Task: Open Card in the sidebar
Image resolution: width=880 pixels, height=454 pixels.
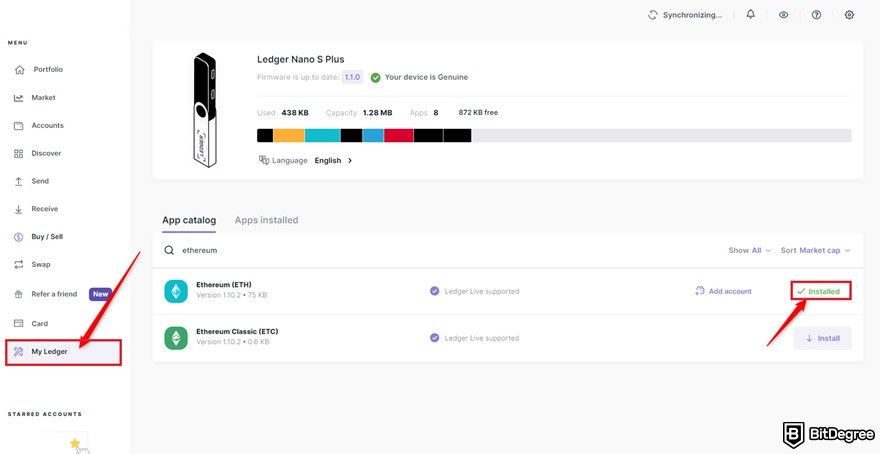Action: point(39,324)
